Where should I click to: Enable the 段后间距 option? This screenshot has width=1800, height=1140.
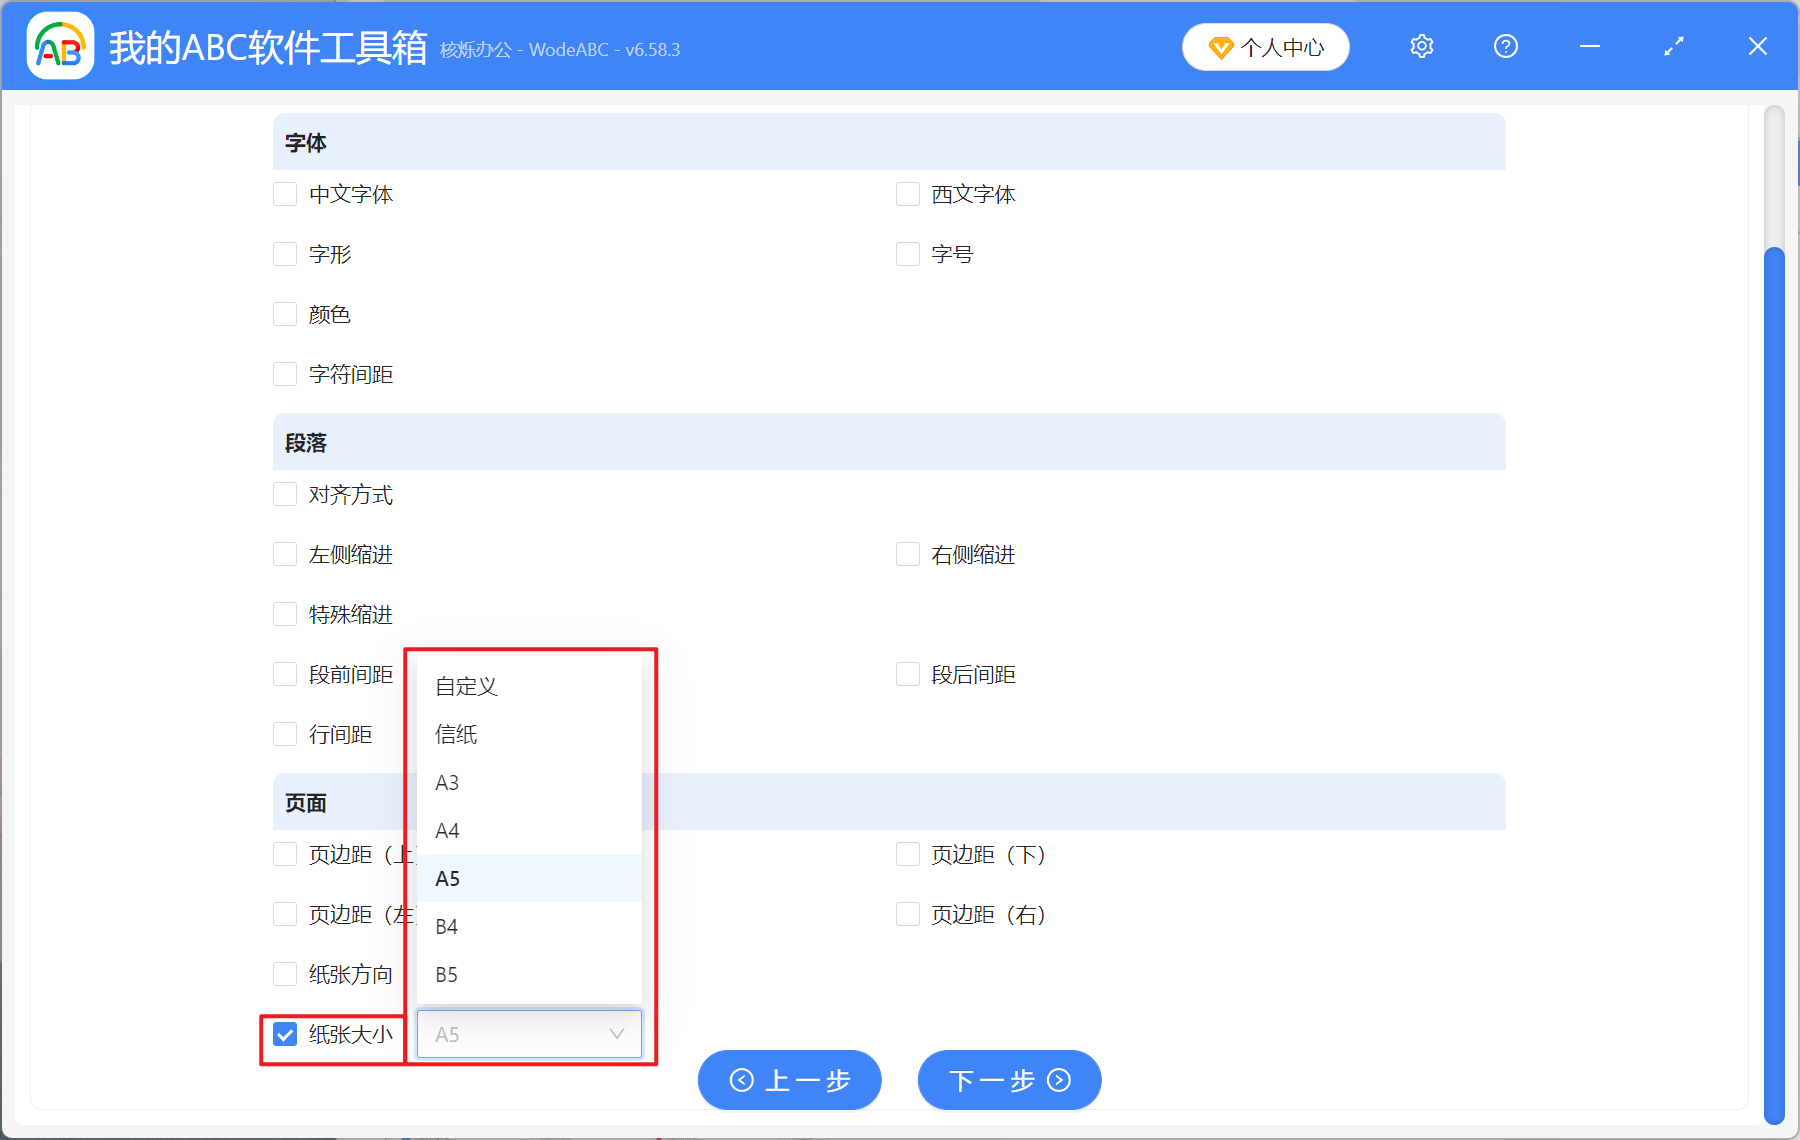(x=907, y=673)
